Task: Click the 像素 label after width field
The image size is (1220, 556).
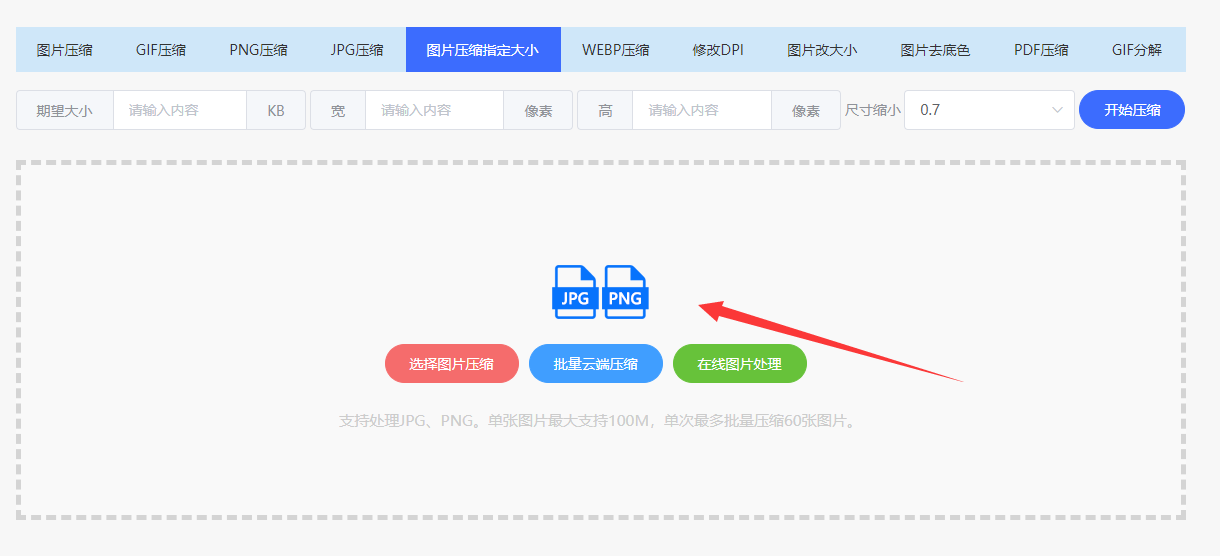Action: click(x=538, y=110)
